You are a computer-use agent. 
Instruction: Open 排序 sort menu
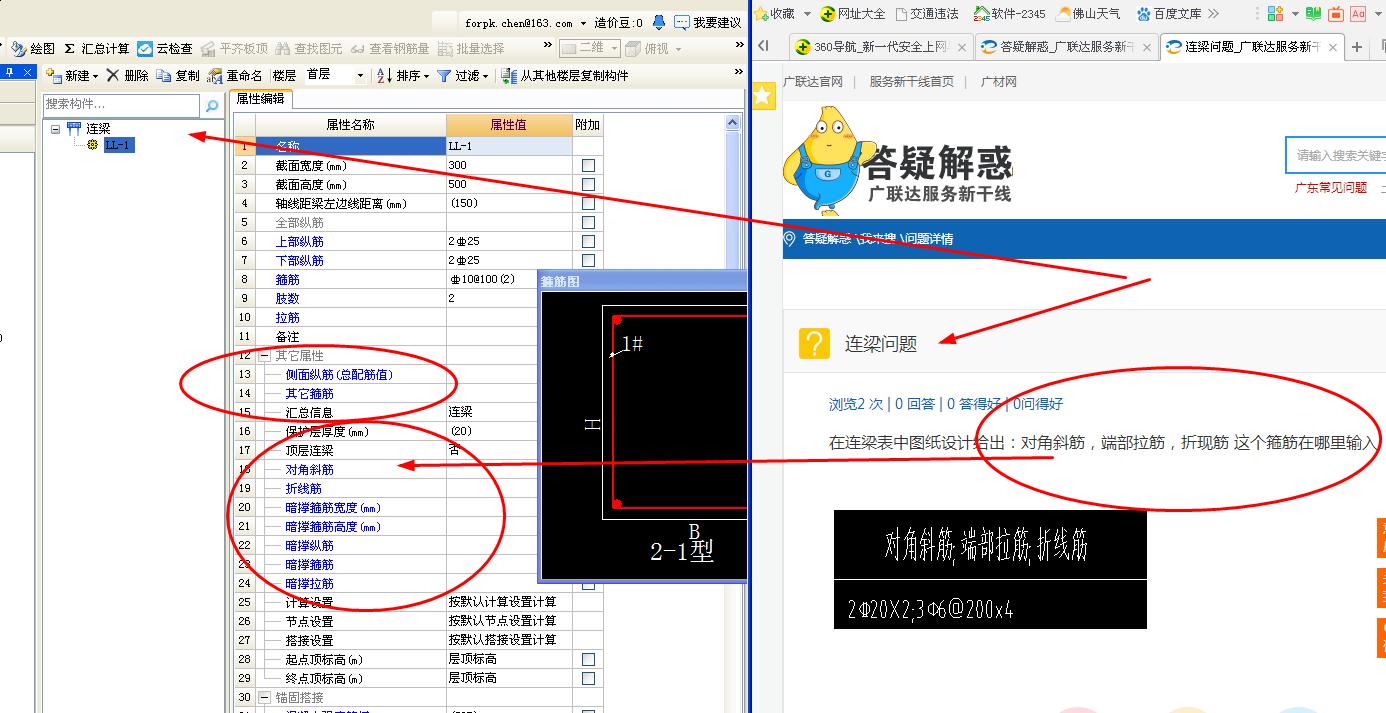pos(402,76)
